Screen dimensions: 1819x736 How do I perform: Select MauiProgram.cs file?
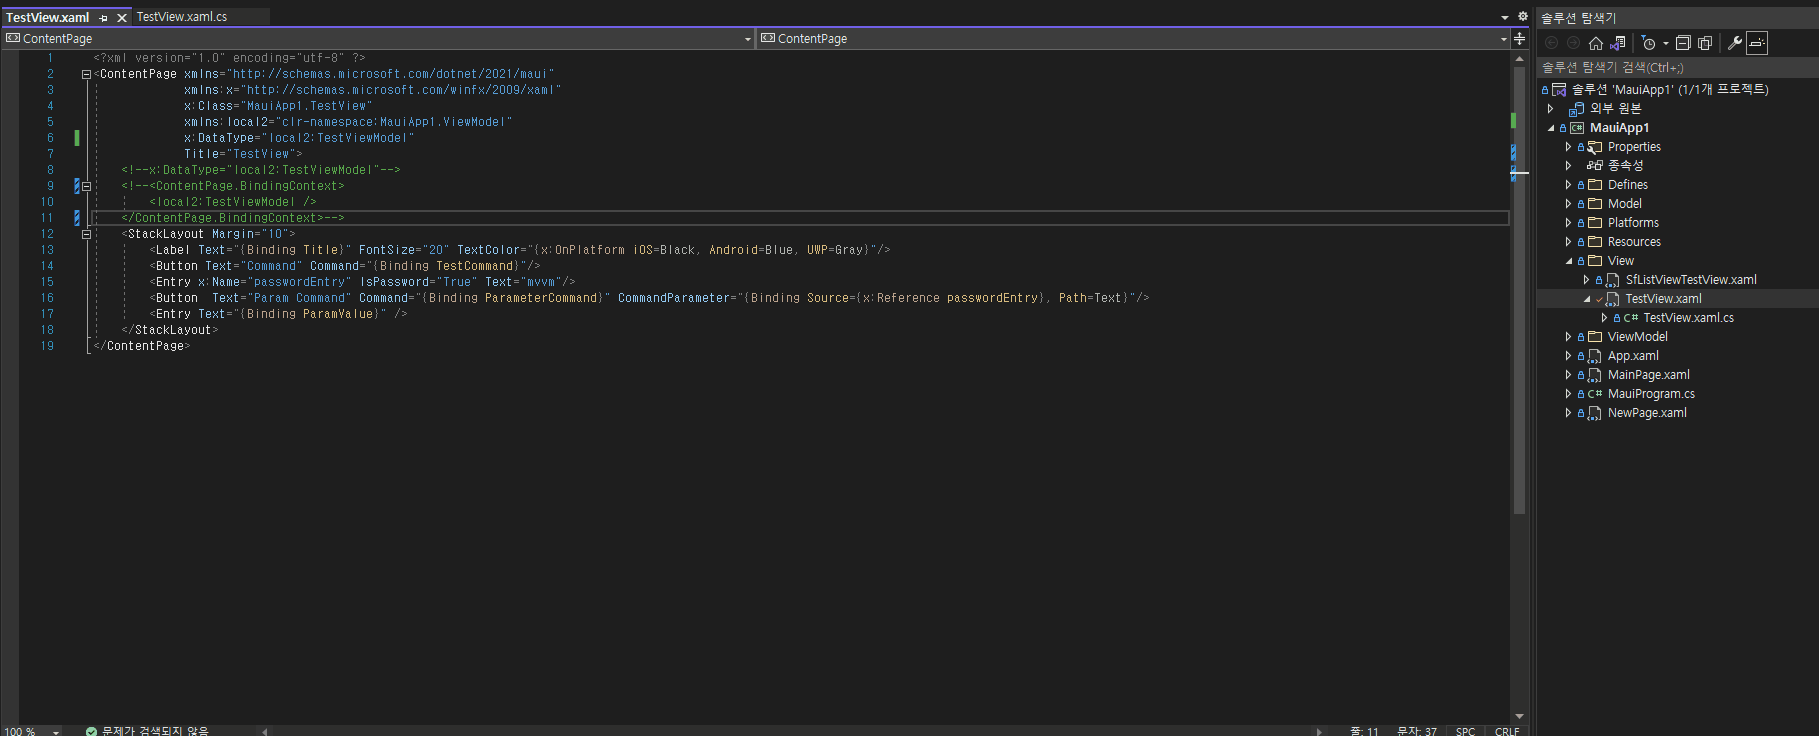click(x=1651, y=394)
